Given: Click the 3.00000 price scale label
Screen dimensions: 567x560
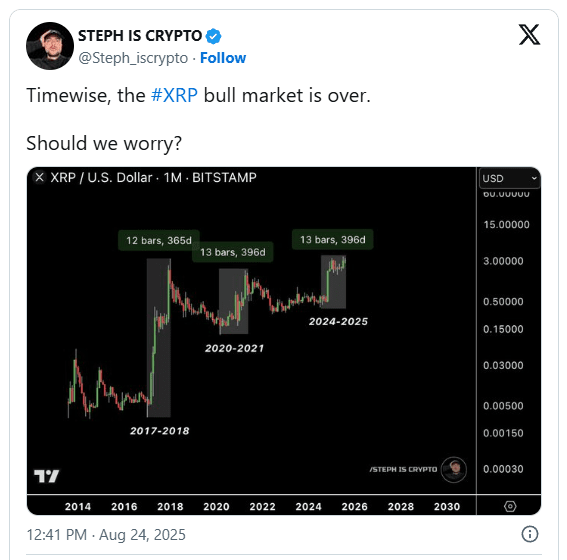Looking at the screenshot, I should pos(503,261).
